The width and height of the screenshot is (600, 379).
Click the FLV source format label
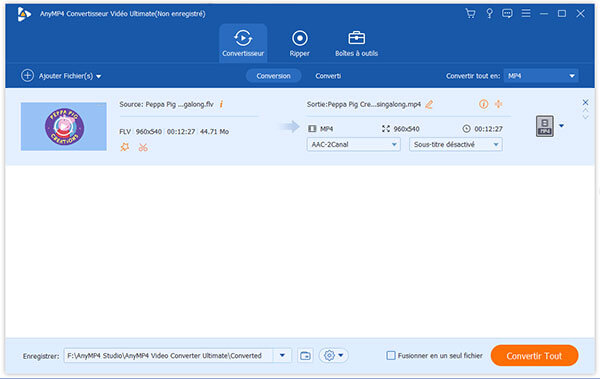pyautogui.click(x=125, y=132)
